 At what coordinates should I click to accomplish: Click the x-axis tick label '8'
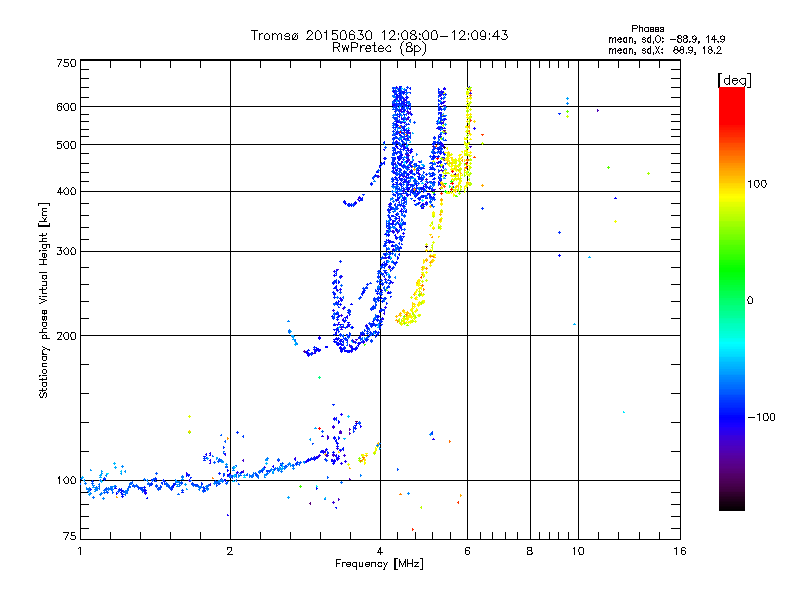[x=530, y=551]
